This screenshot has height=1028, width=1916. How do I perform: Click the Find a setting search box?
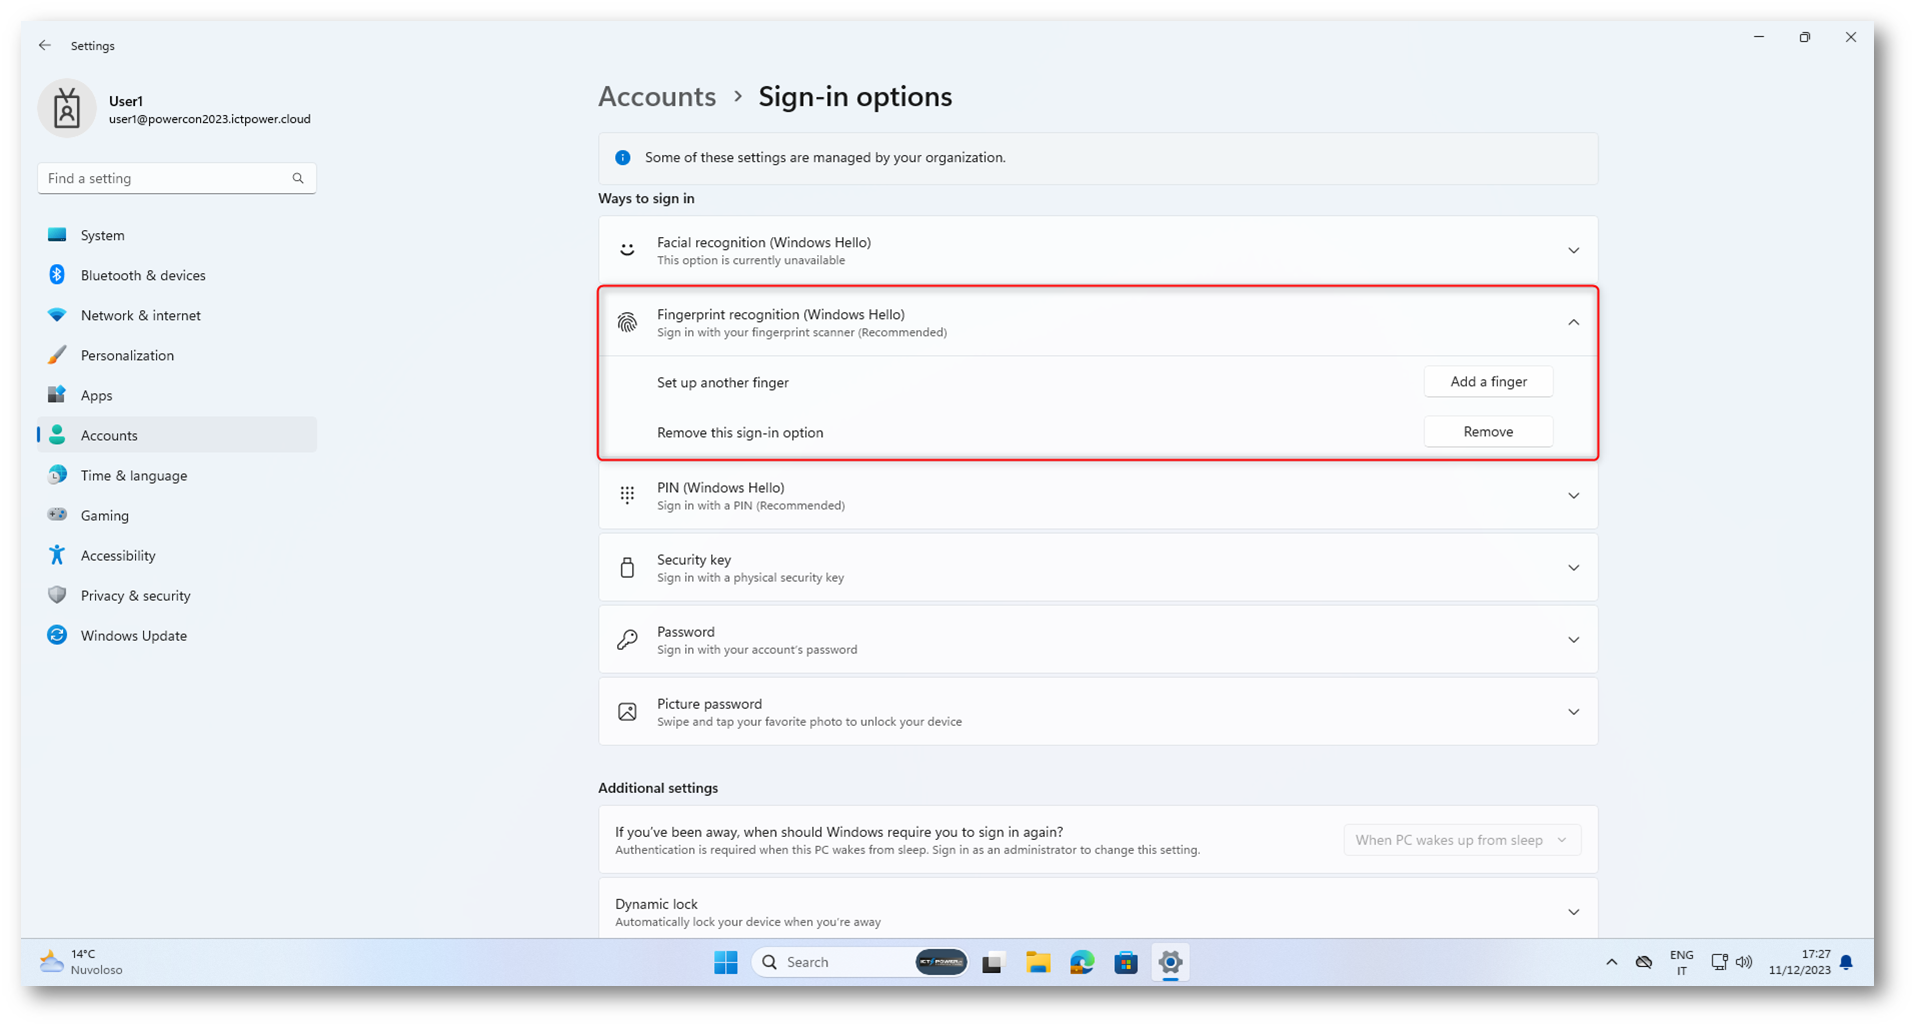click(x=177, y=178)
